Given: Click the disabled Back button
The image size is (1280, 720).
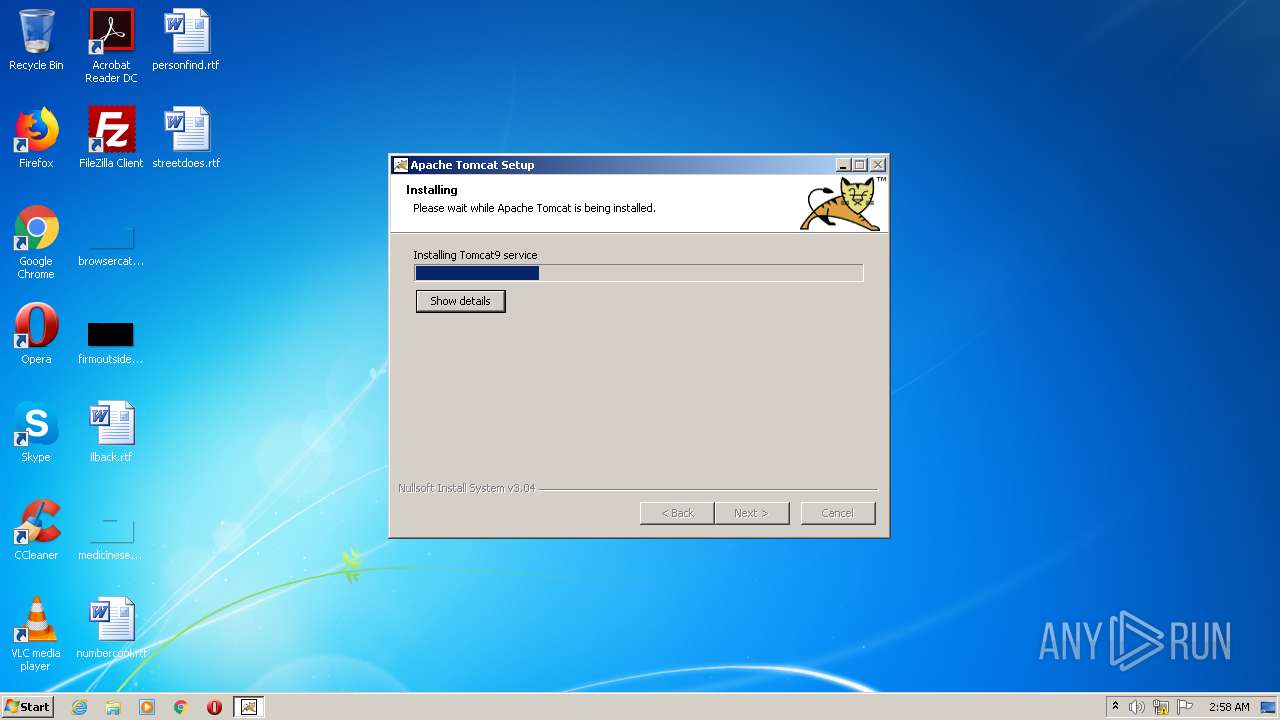Looking at the screenshot, I should [677, 513].
